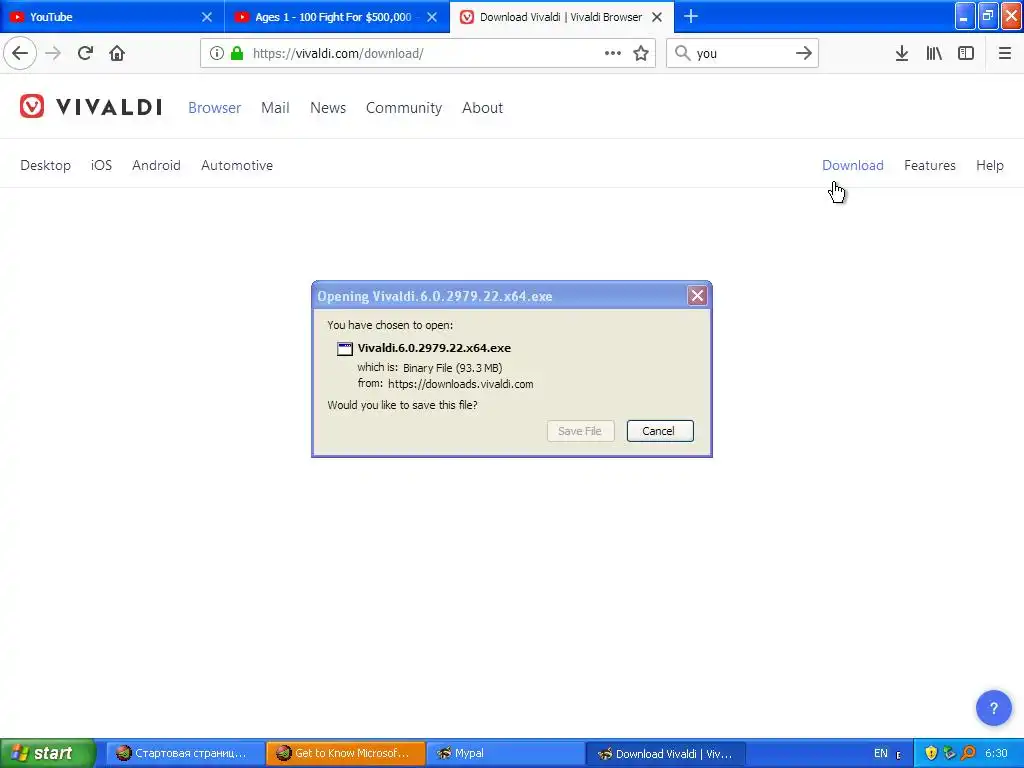
Task: Open the News navigation item
Action: tap(328, 108)
